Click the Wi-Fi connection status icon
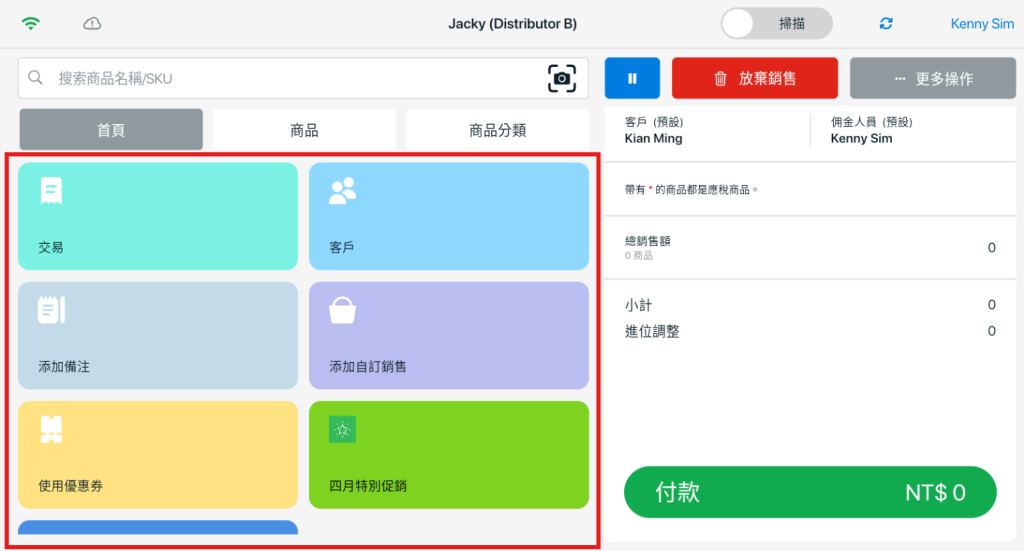 click(31, 23)
